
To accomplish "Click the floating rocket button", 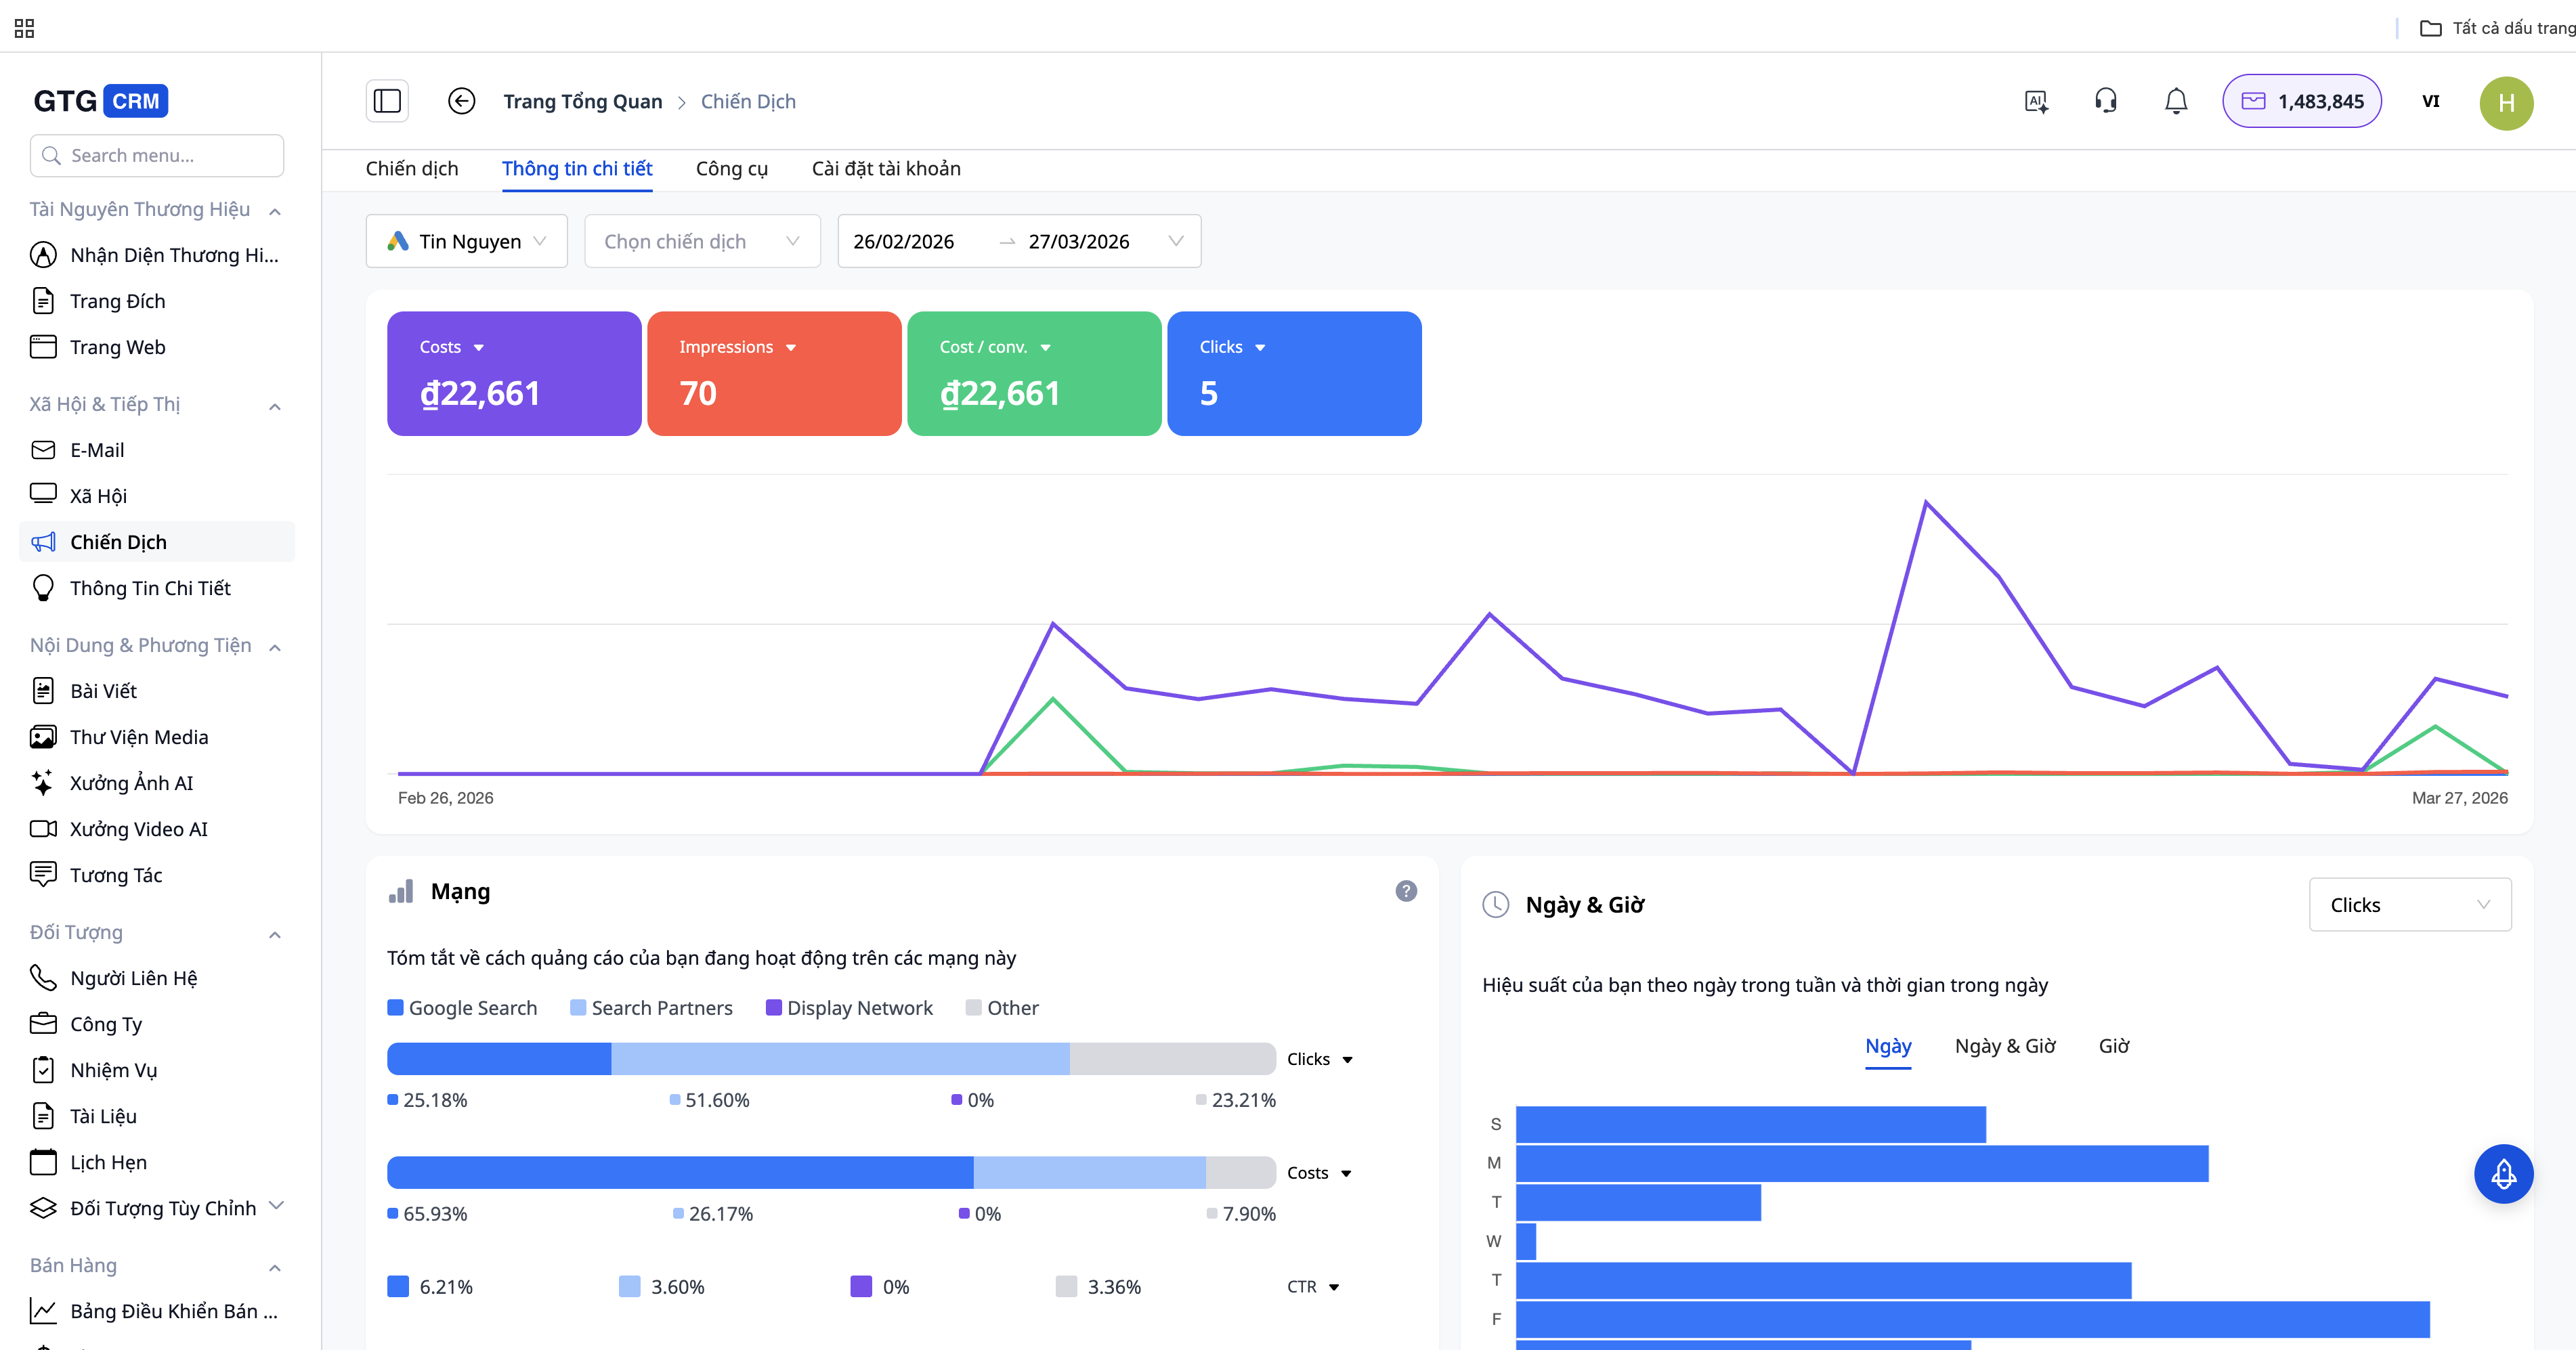I will (x=2503, y=1174).
